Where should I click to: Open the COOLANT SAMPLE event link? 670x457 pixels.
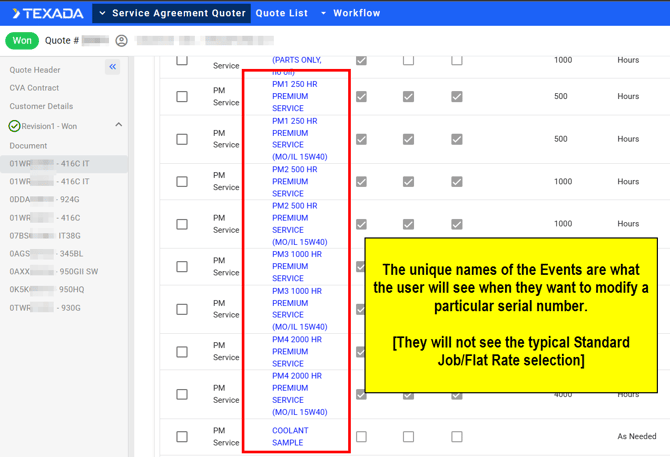point(290,436)
